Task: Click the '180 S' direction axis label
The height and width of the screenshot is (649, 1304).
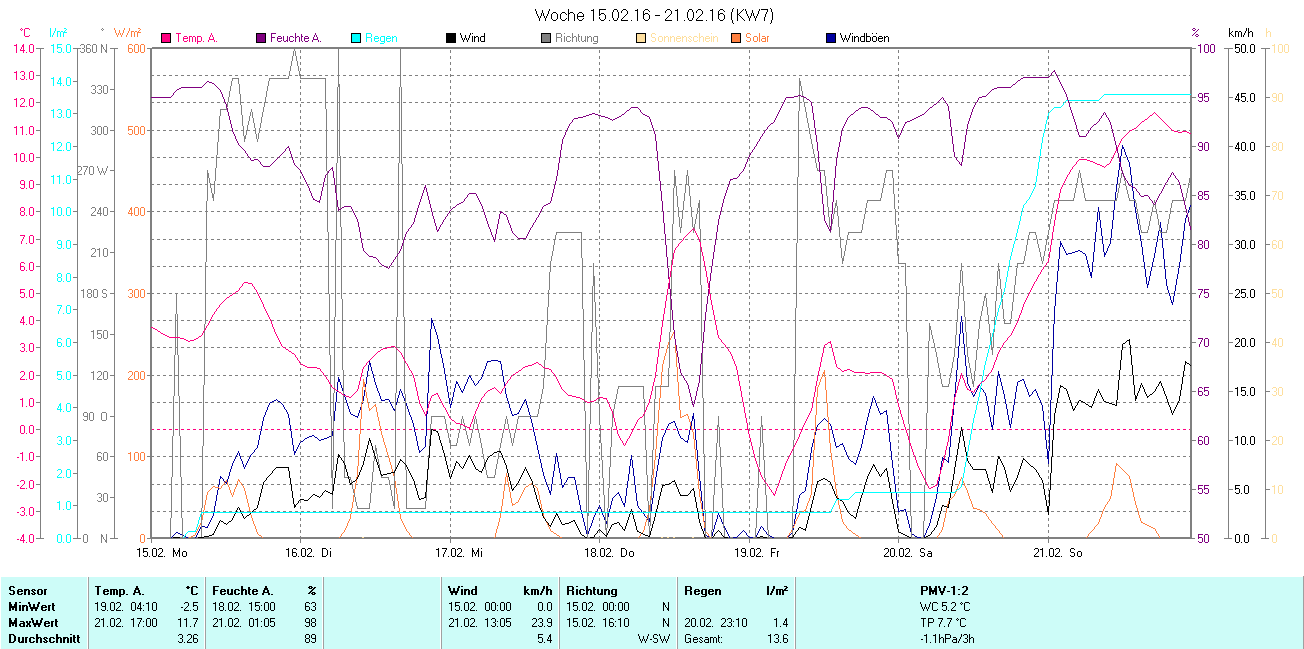Action: [94, 293]
